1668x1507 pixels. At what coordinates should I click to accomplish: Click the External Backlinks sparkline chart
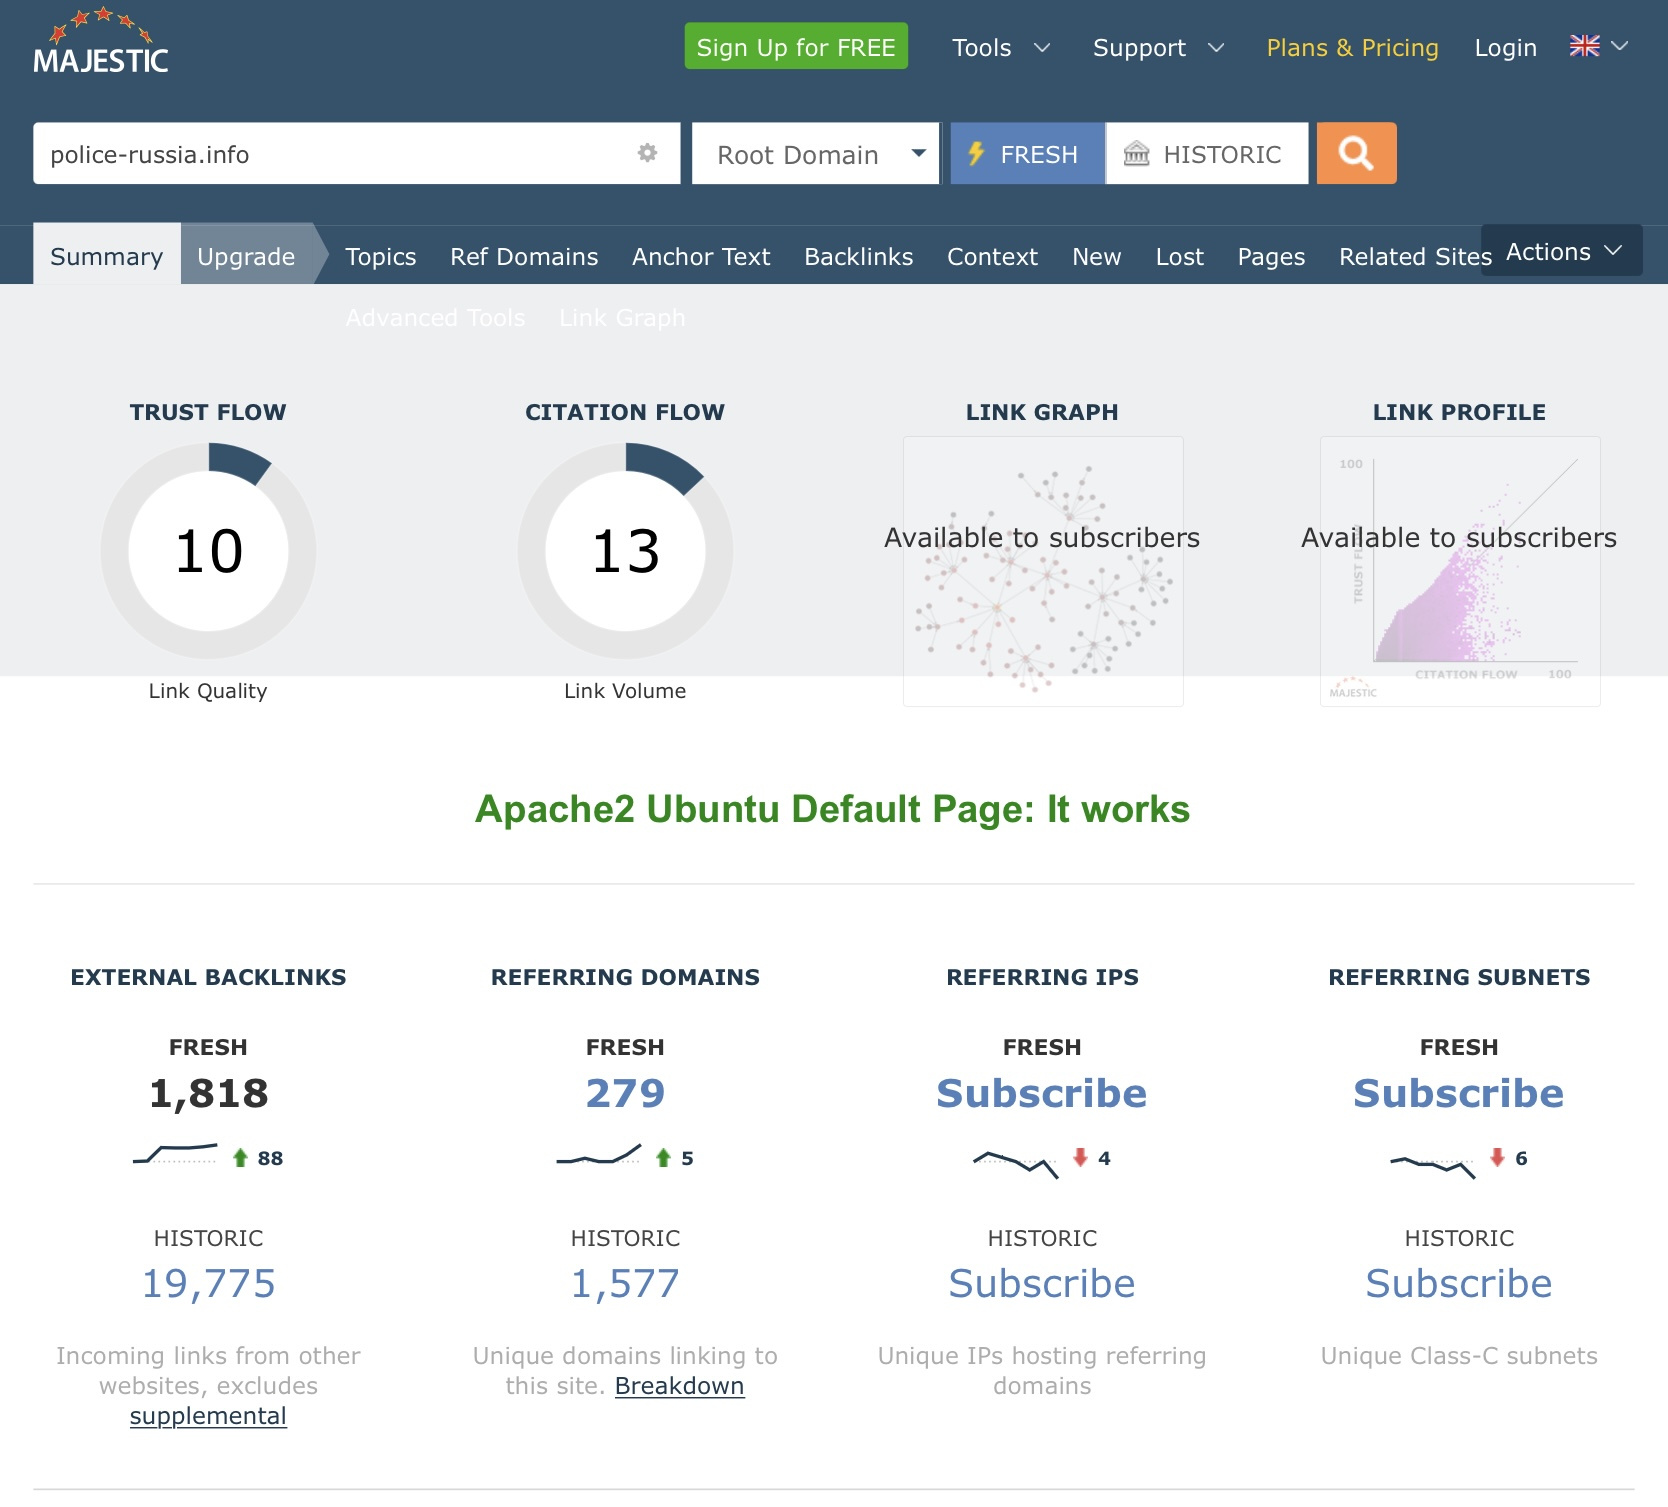(175, 1155)
